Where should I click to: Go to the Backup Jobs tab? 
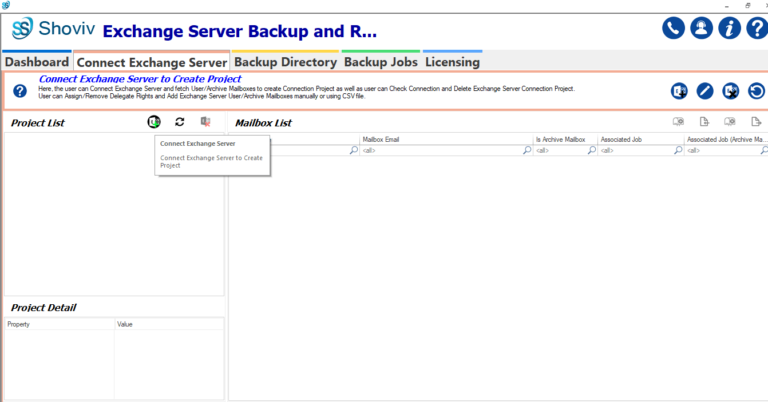[x=381, y=62]
